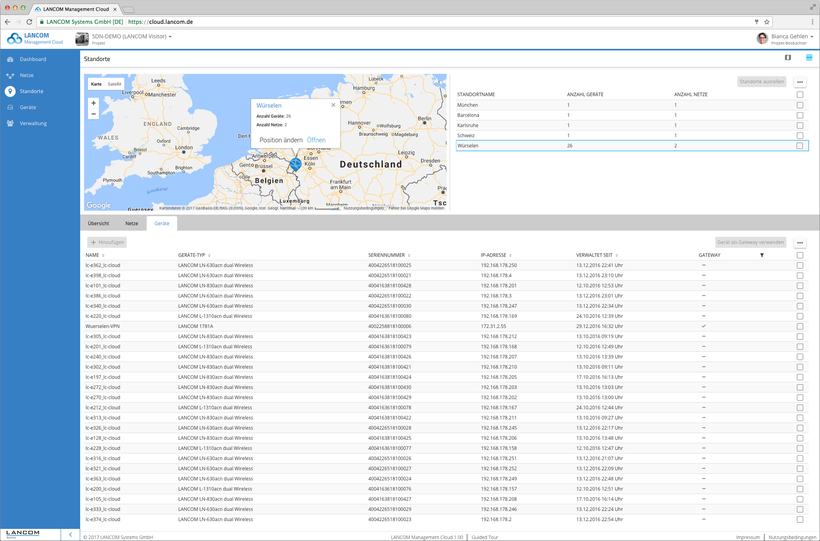This screenshot has height=541, width=820.
Task: Open Geräte in the sidebar
Action: coord(28,107)
